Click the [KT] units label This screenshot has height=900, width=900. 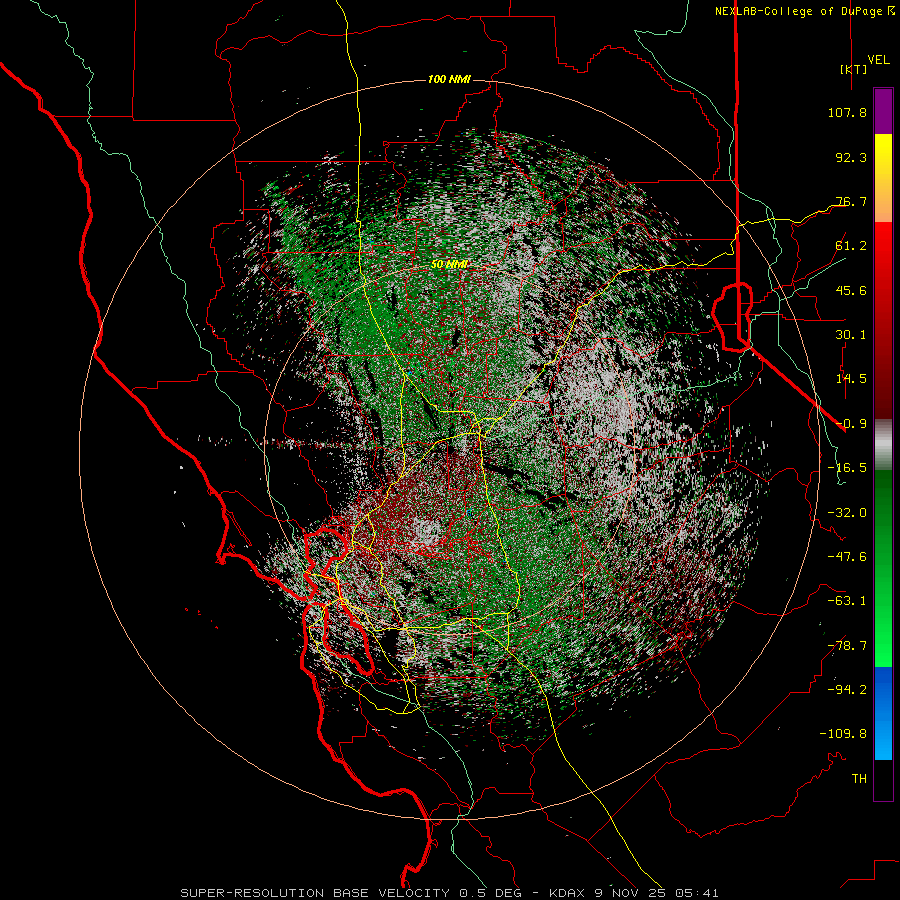coord(853,69)
